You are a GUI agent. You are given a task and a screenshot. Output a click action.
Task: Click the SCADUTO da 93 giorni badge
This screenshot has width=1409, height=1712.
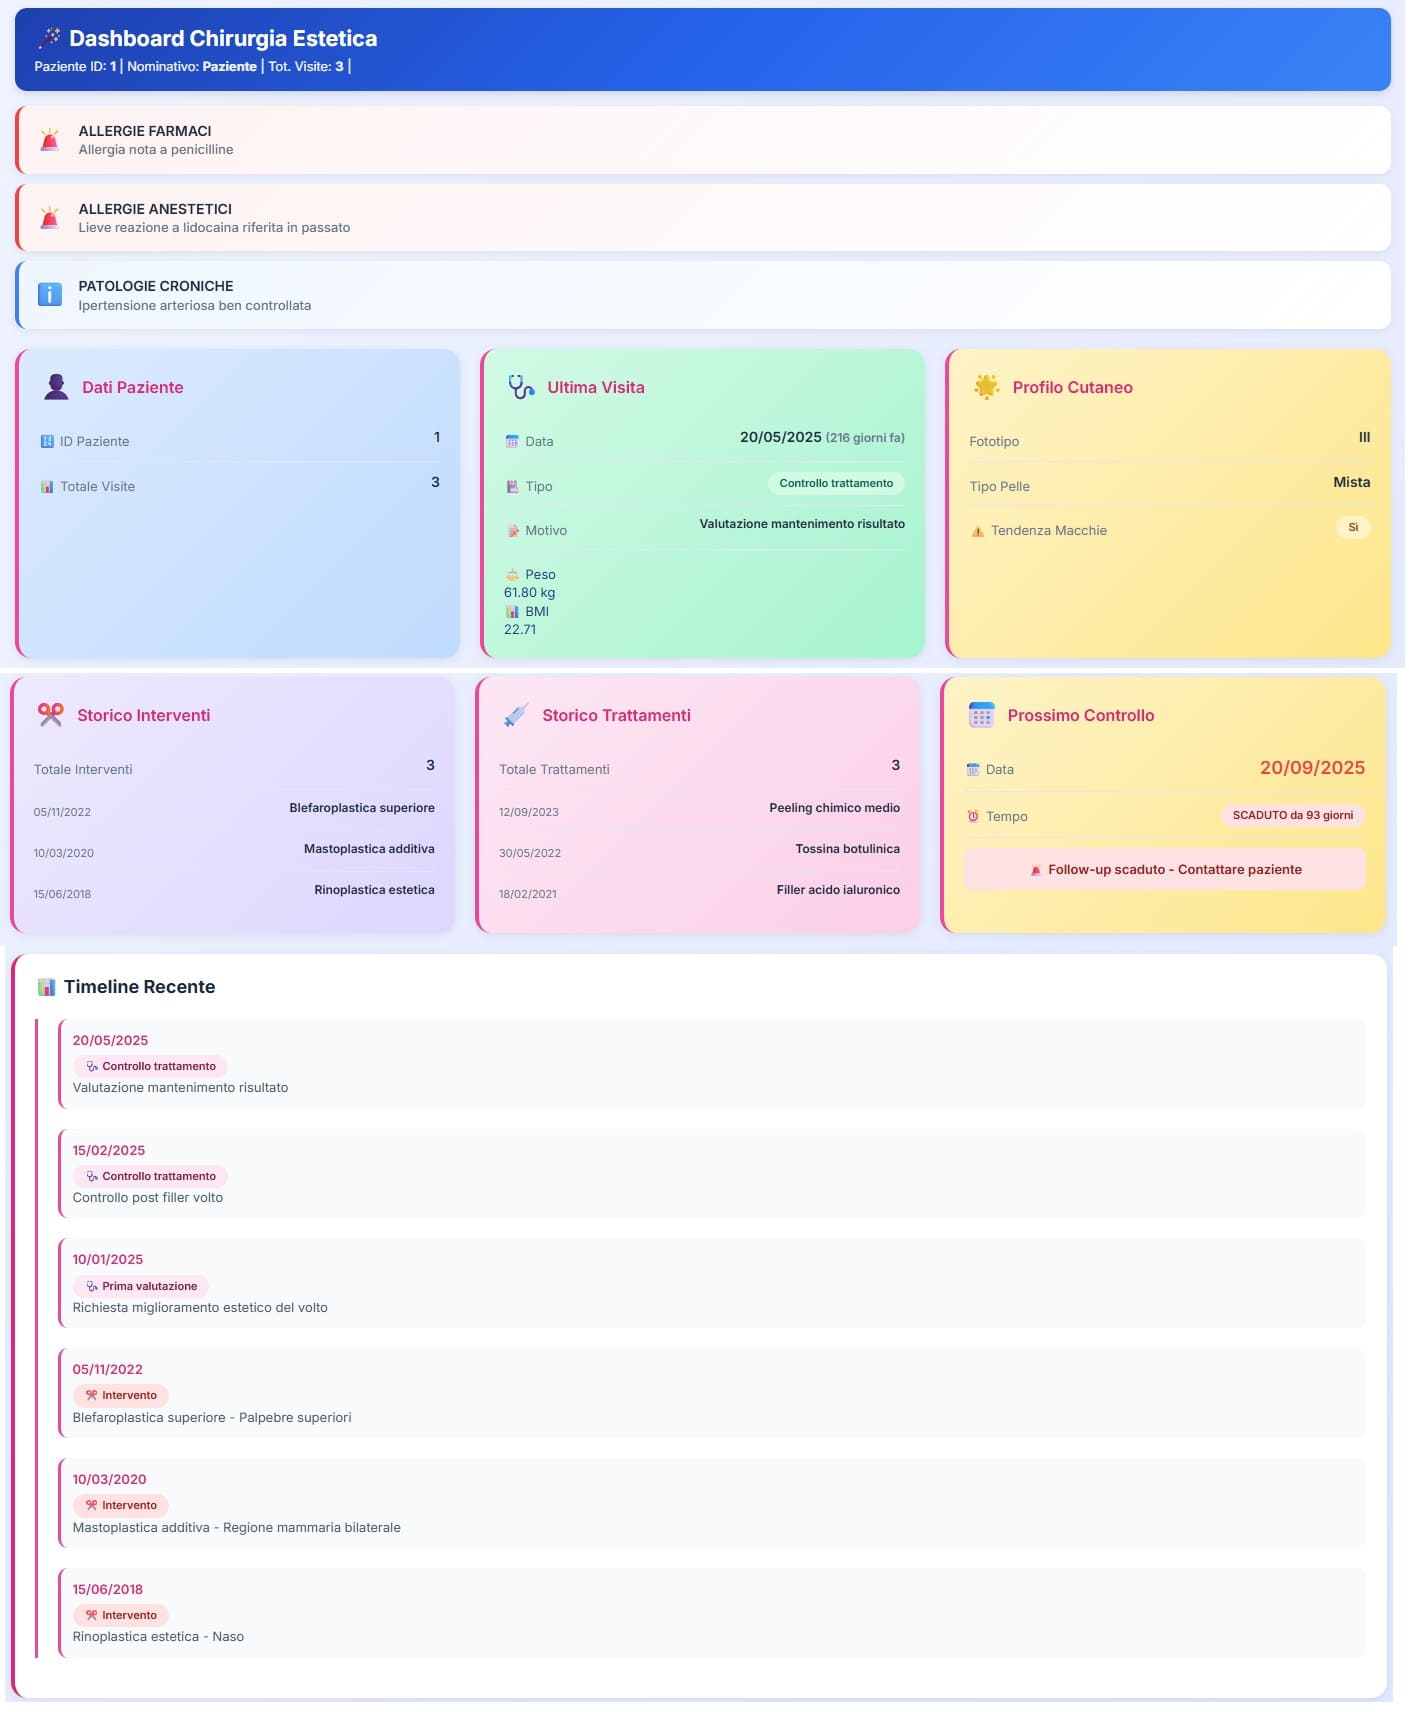tap(1293, 816)
